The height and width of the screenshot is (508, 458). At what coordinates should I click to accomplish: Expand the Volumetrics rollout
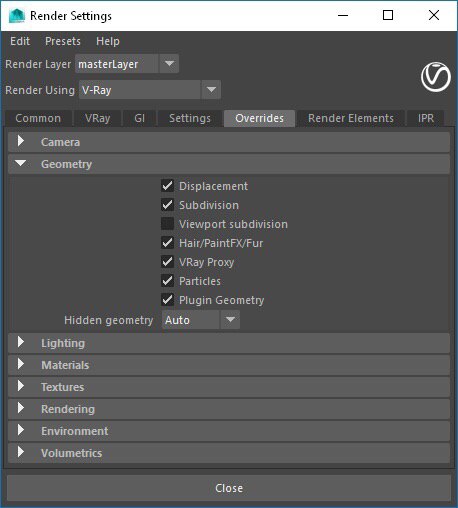point(229,453)
